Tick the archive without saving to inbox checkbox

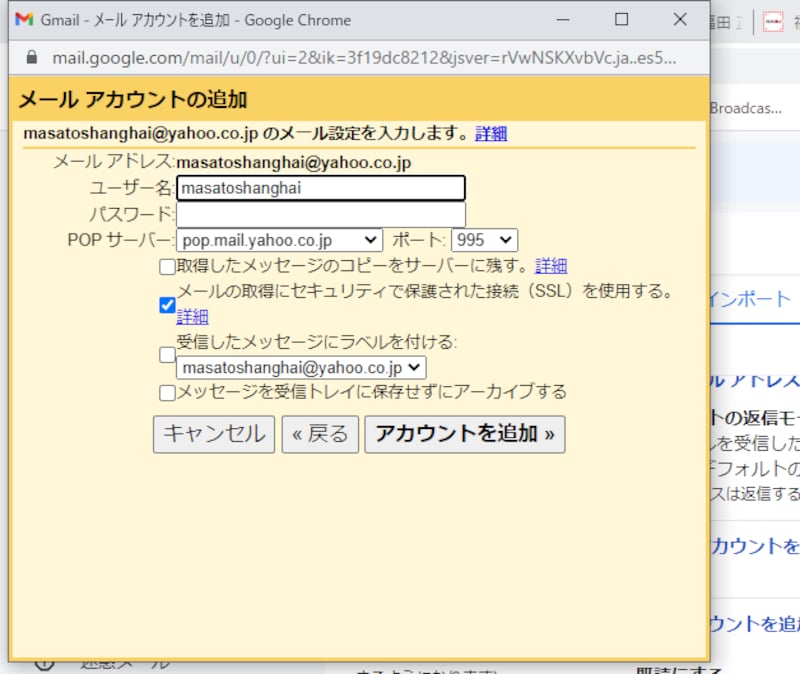pos(167,393)
